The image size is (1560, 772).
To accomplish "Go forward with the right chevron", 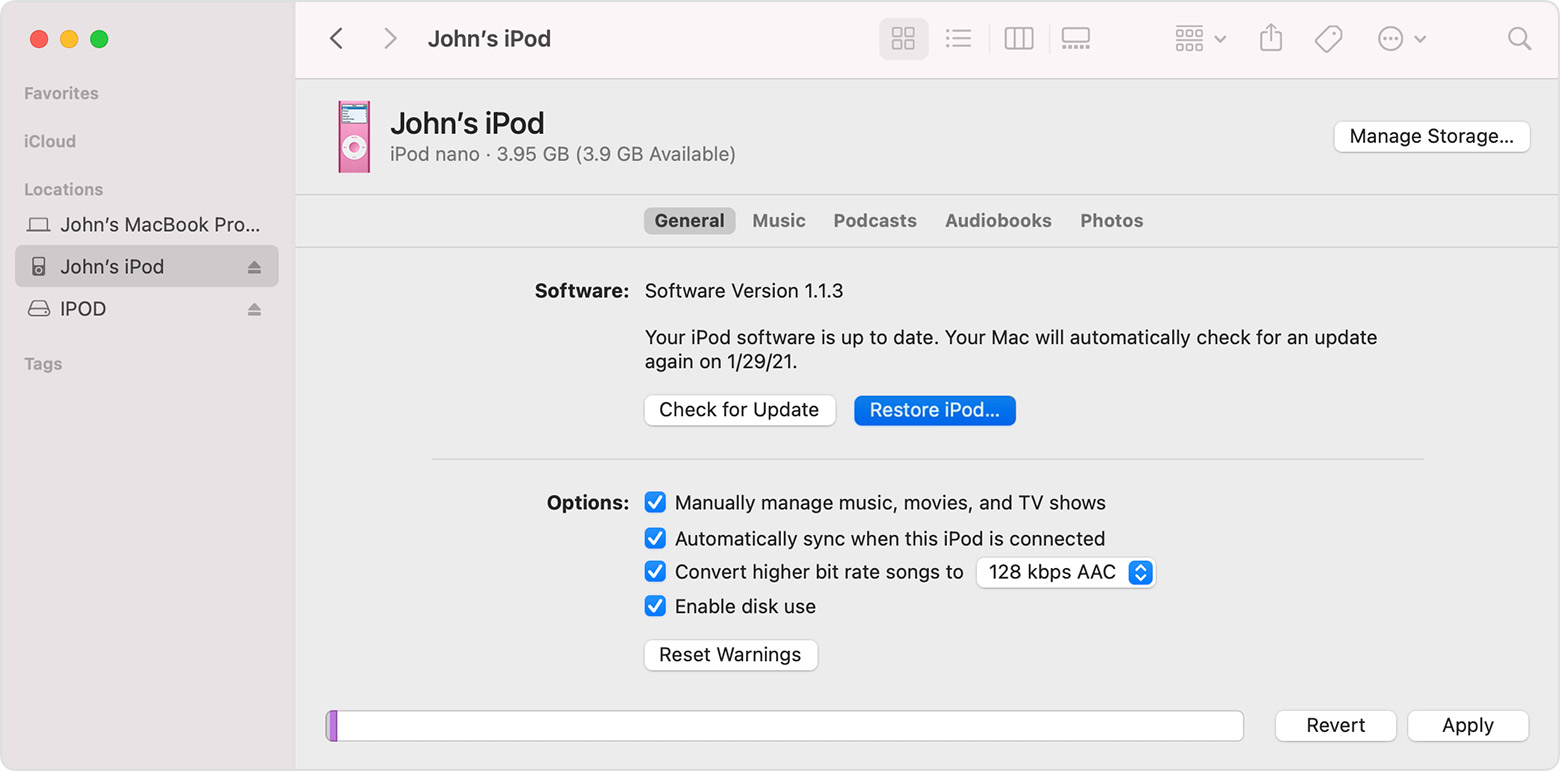I will [x=390, y=39].
